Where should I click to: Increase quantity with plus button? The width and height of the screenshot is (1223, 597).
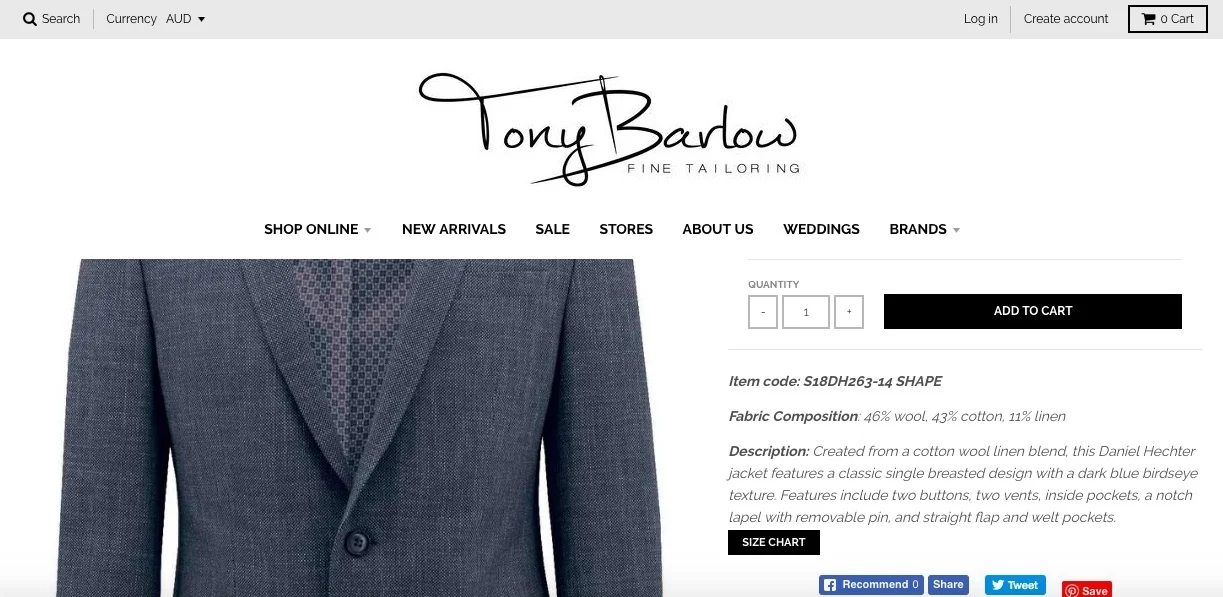[x=849, y=312]
